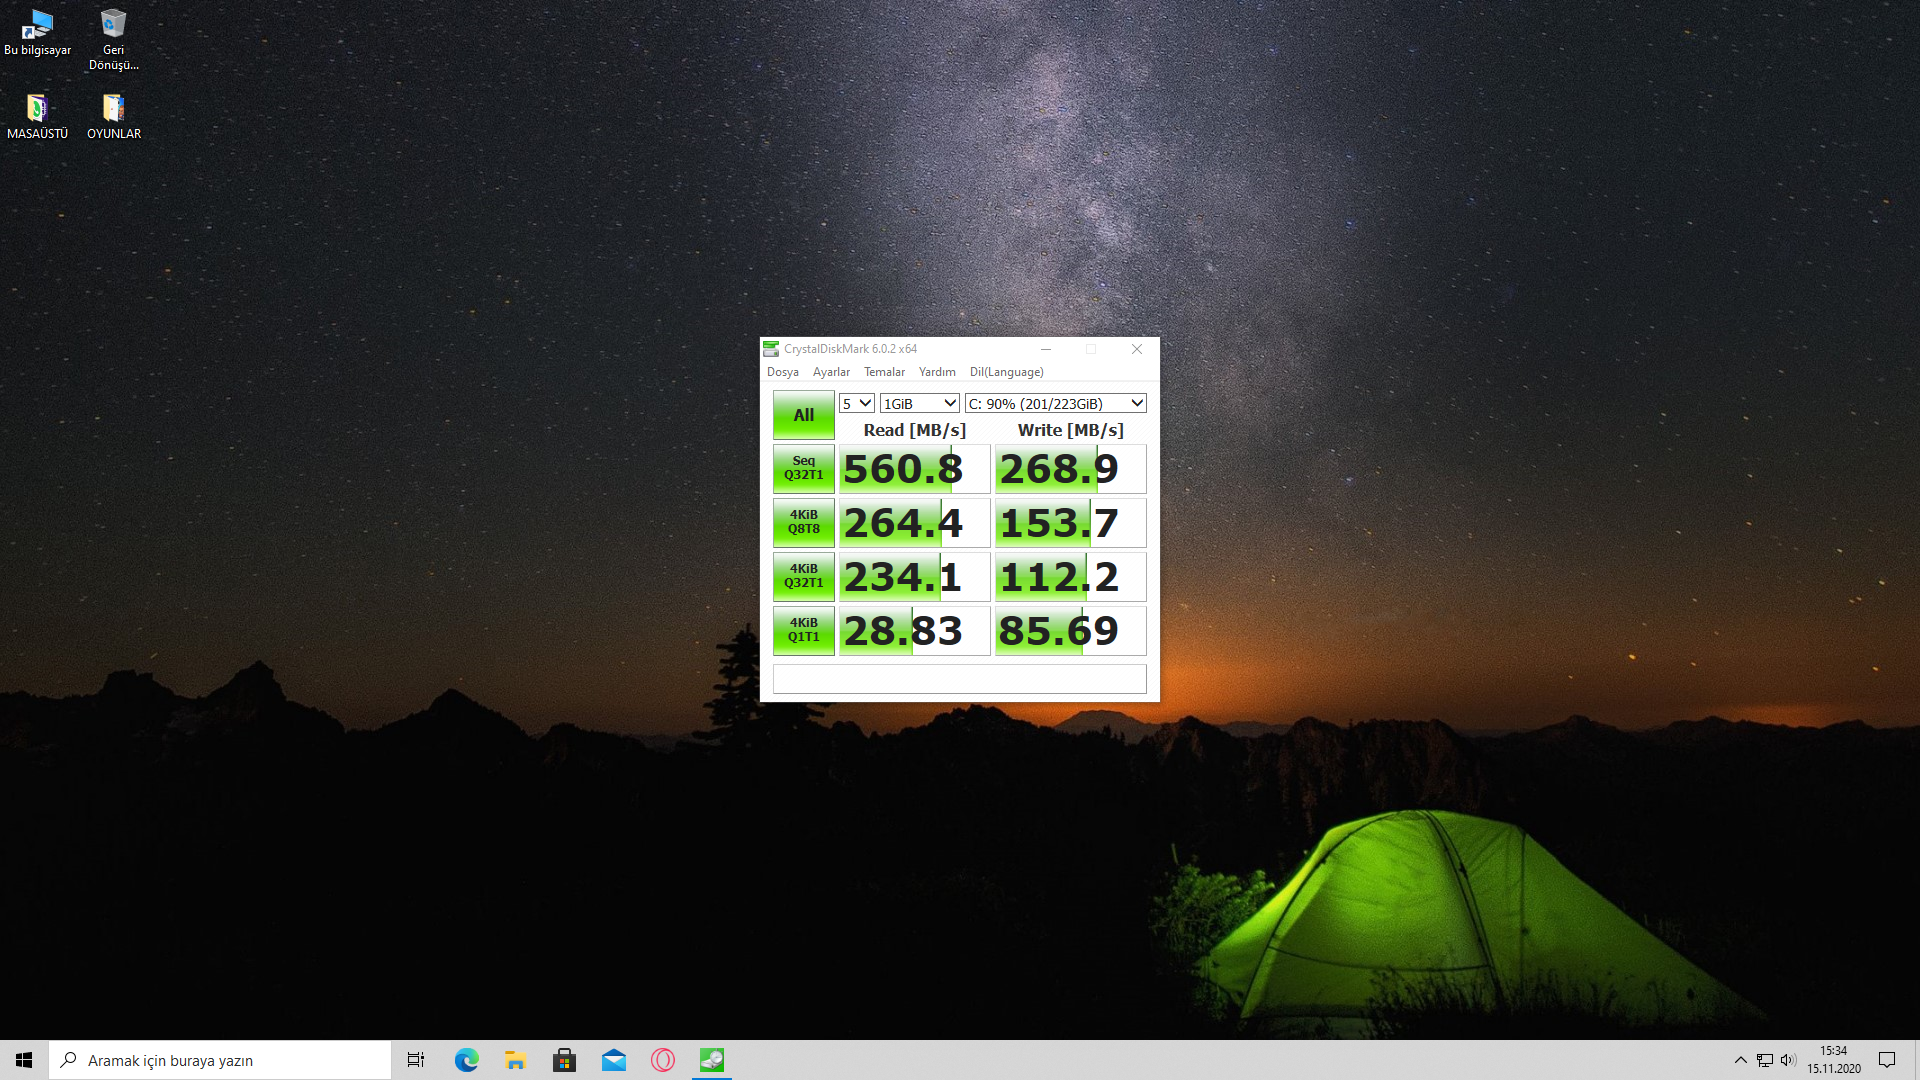Open Bu bilgisayar desktop icon
This screenshot has width=1920, height=1080.
click(37, 32)
